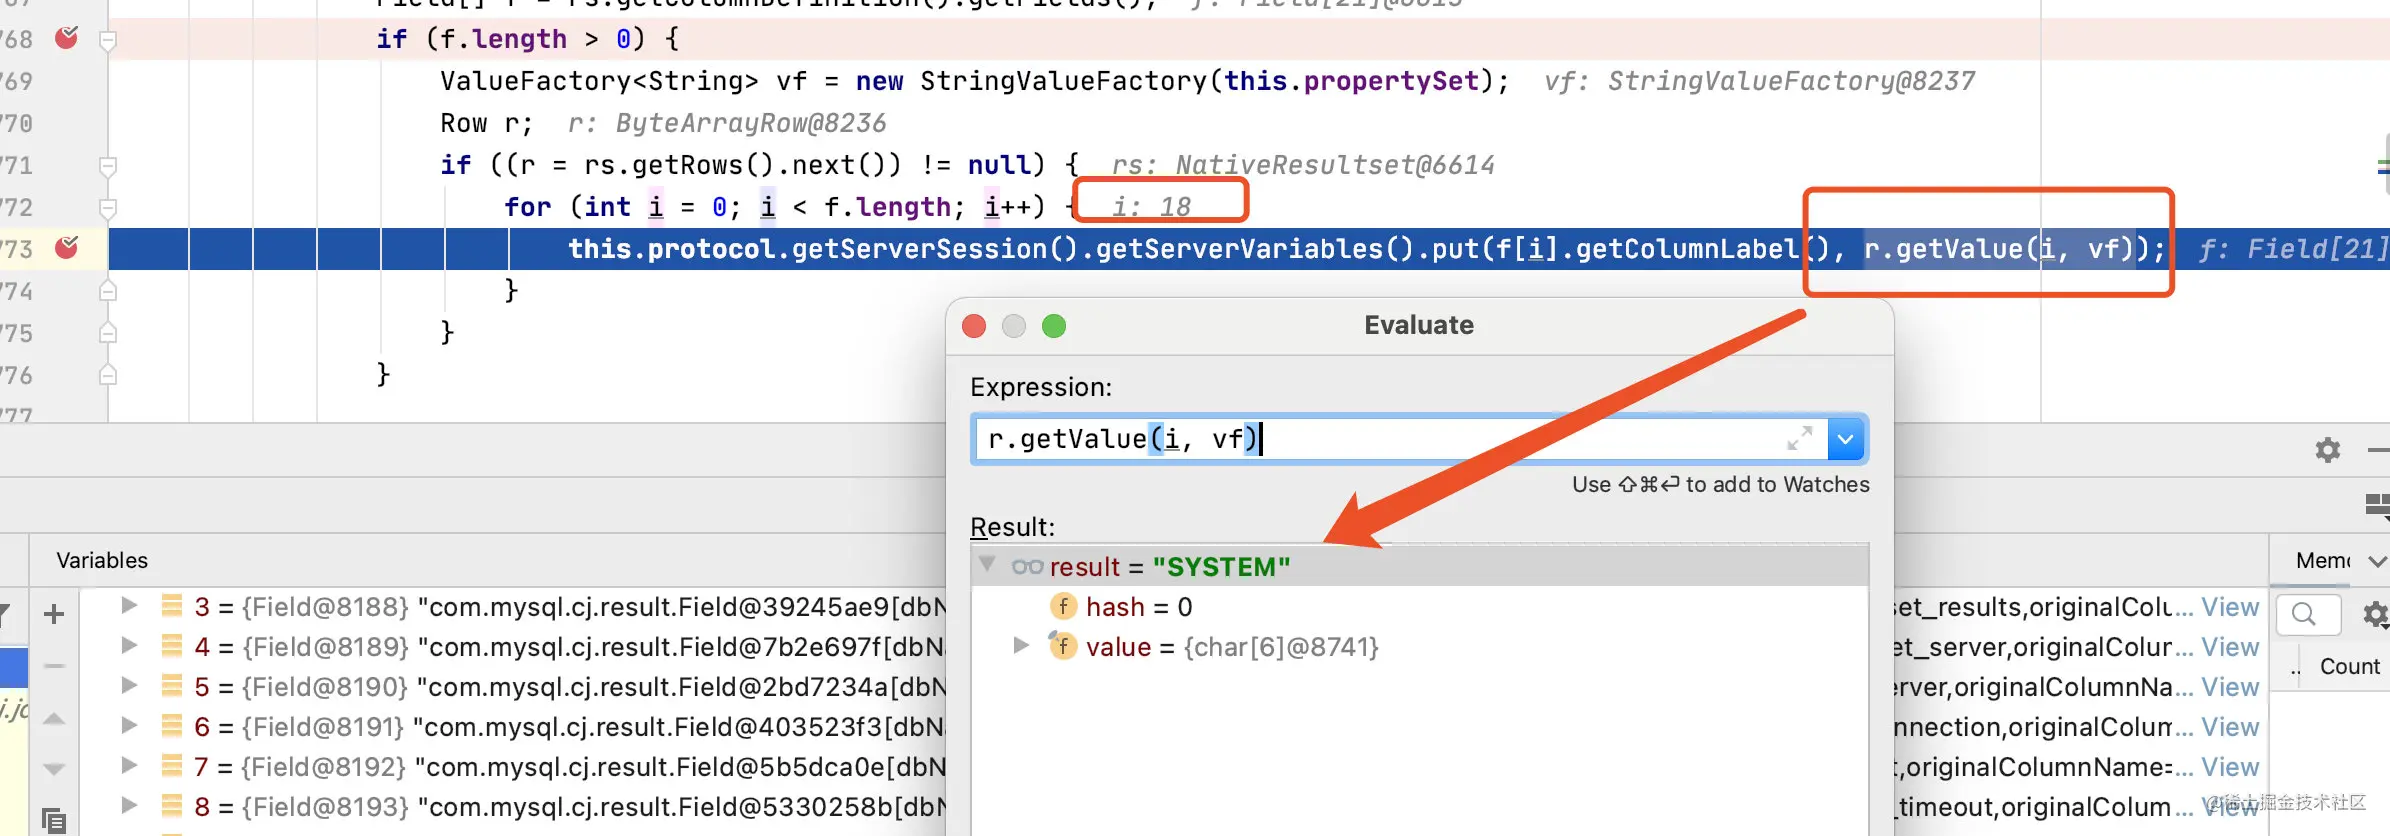2390x836 pixels.
Task: Open the expression history dropdown
Action: 1846,439
